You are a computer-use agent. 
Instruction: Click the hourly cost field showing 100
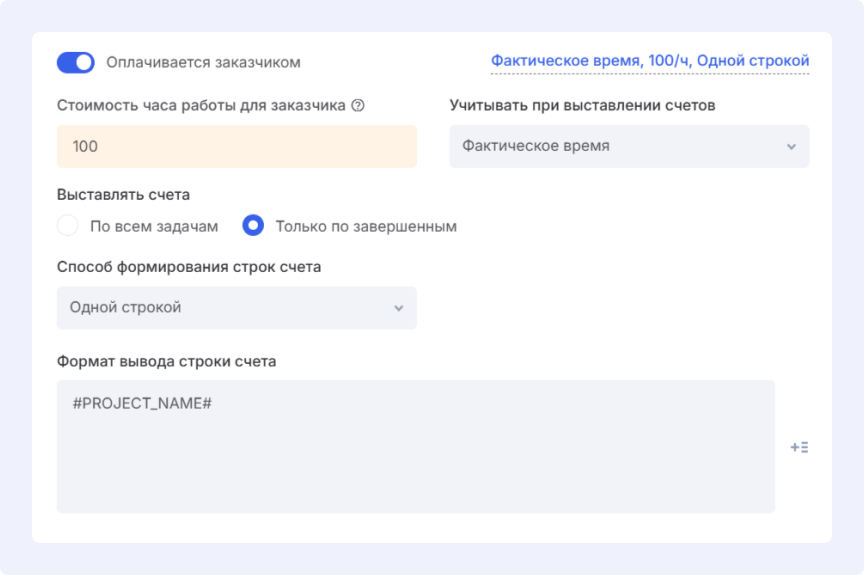236,146
